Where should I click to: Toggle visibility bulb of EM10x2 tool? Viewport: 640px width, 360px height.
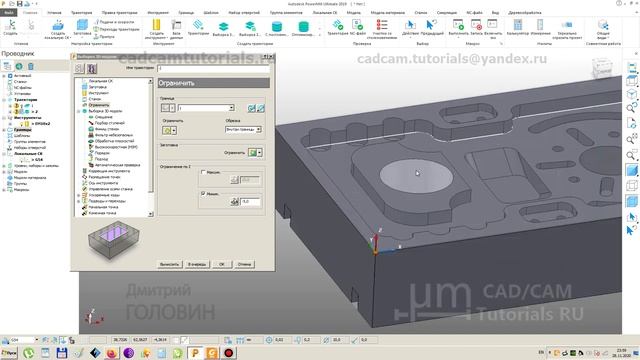(21, 124)
